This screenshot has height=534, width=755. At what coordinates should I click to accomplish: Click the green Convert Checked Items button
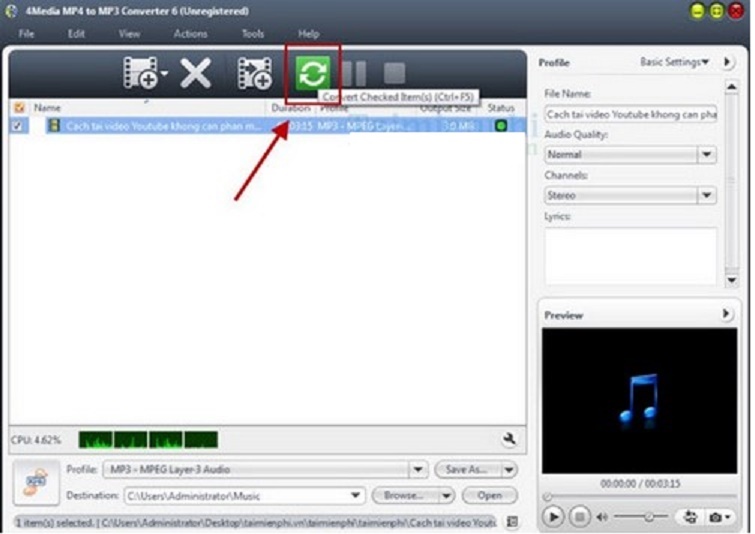pyautogui.click(x=313, y=73)
